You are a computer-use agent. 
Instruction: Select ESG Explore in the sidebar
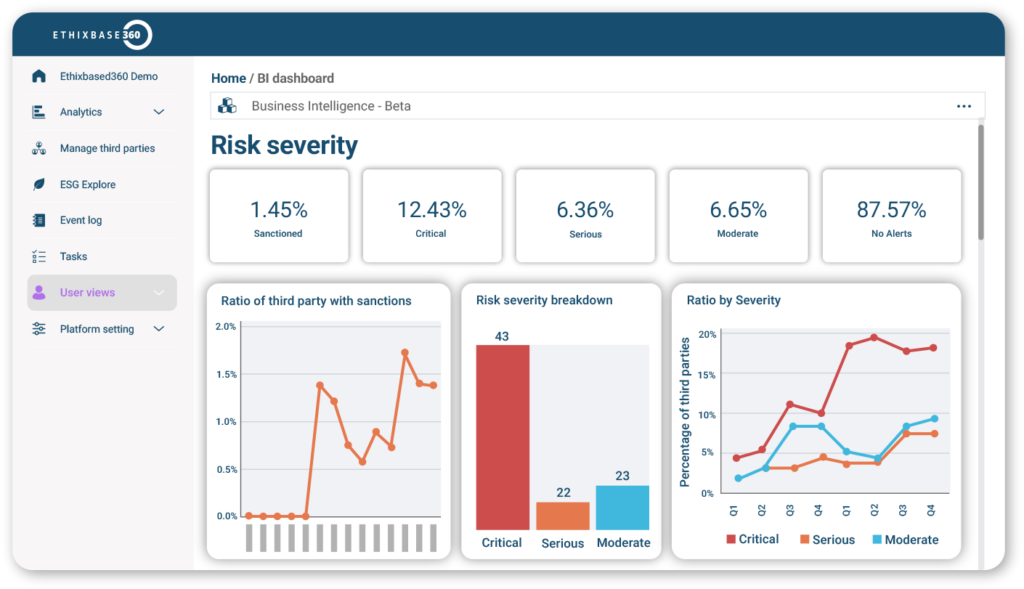click(87, 184)
